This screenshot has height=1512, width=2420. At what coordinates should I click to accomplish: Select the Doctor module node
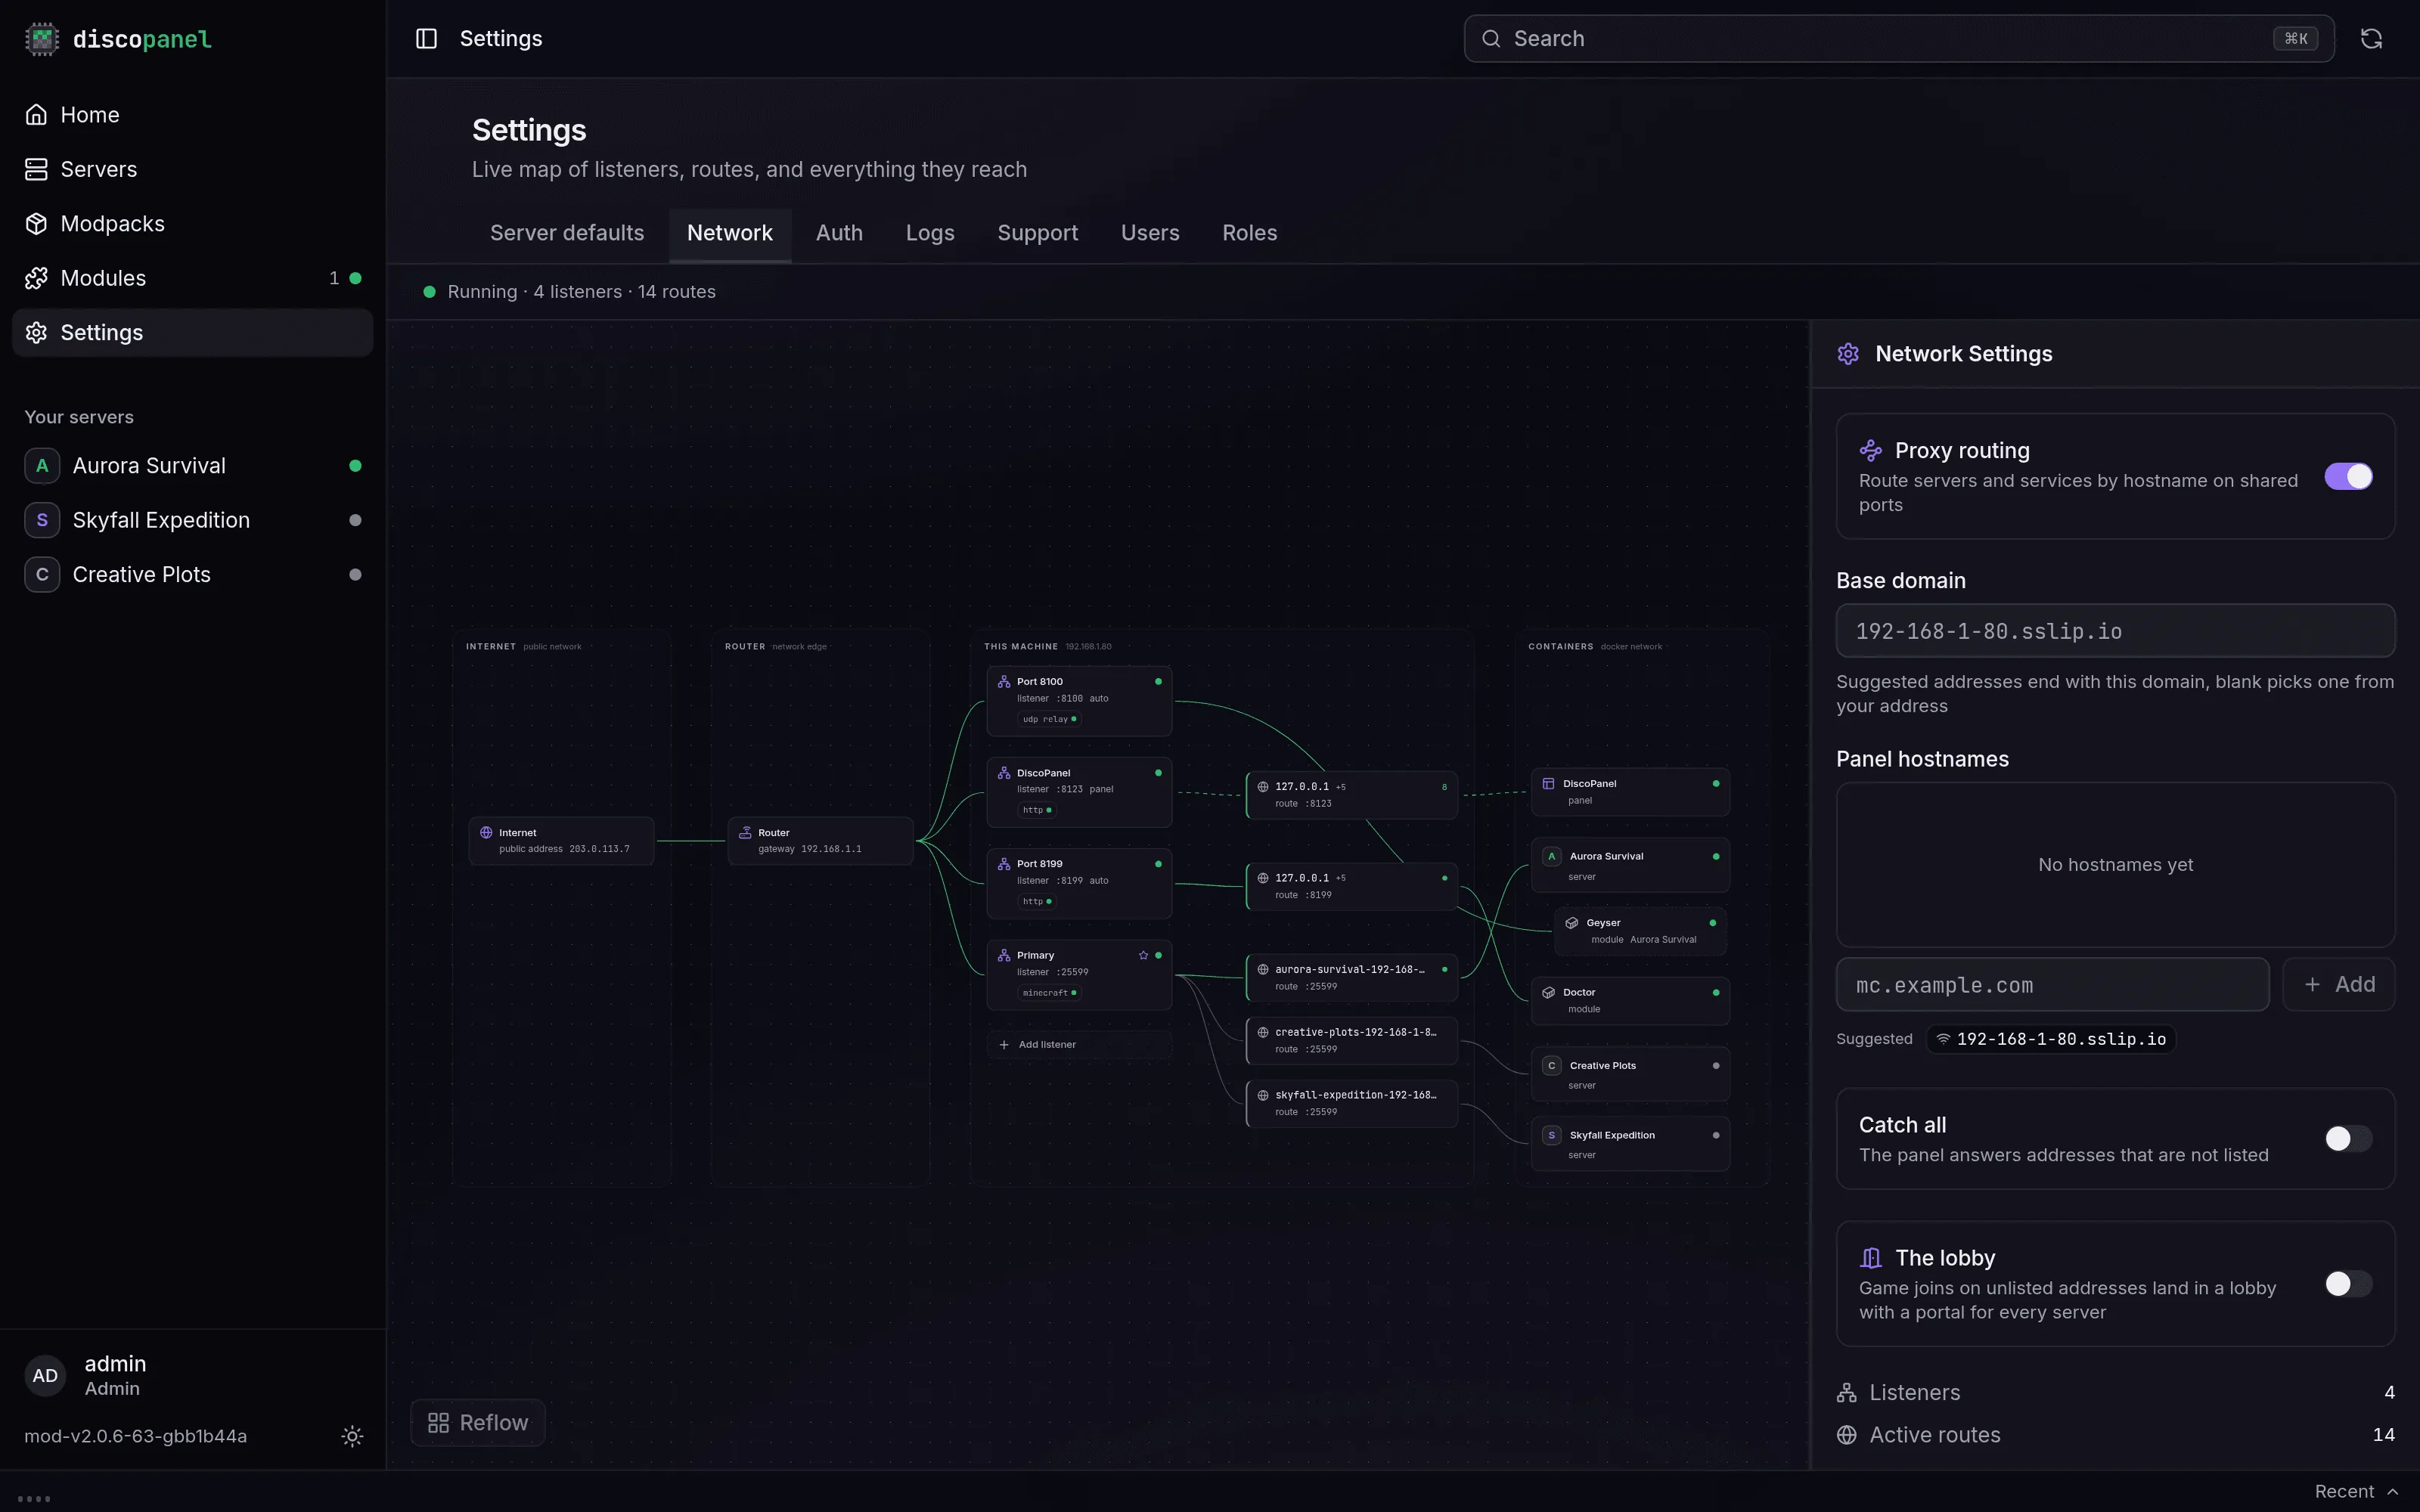pos(1630,1001)
